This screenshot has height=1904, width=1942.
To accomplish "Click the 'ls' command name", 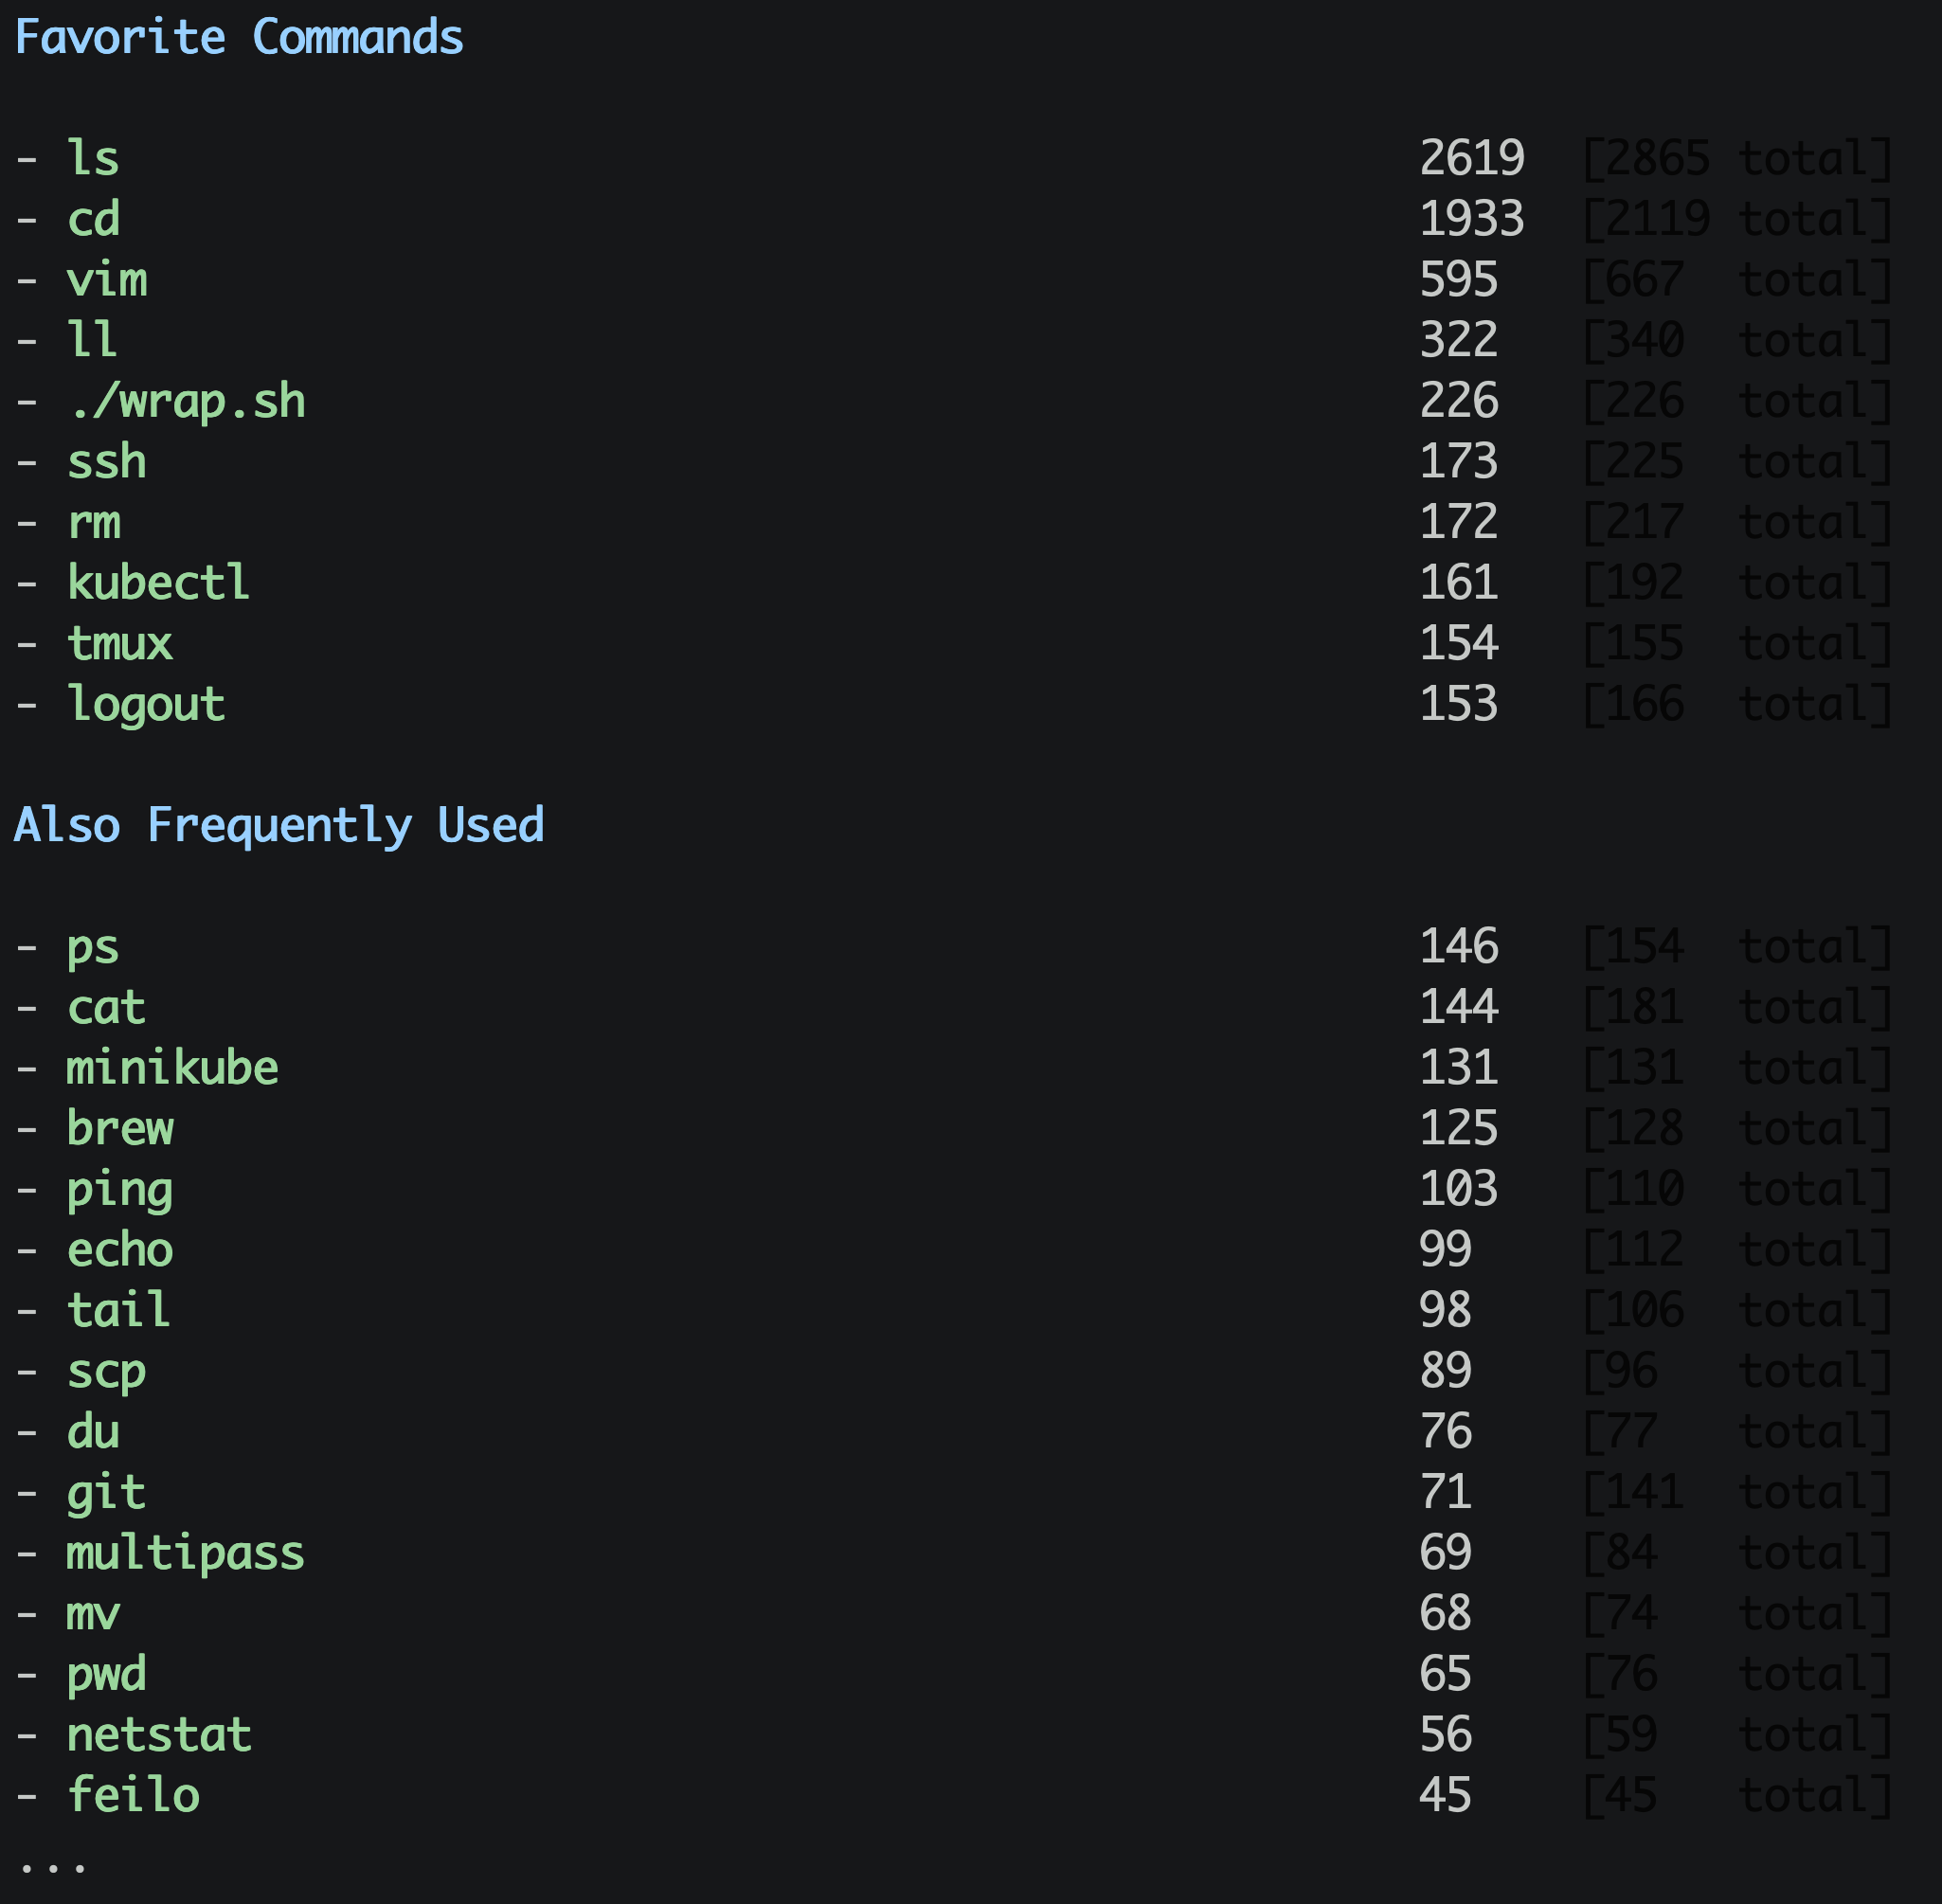I will pos(93,159).
